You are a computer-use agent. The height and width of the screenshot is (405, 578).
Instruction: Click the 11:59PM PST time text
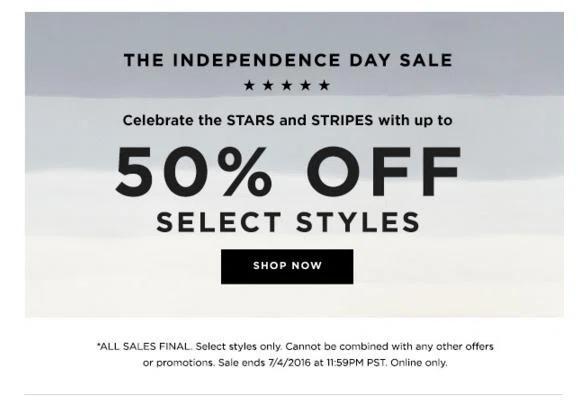point(357,363)
